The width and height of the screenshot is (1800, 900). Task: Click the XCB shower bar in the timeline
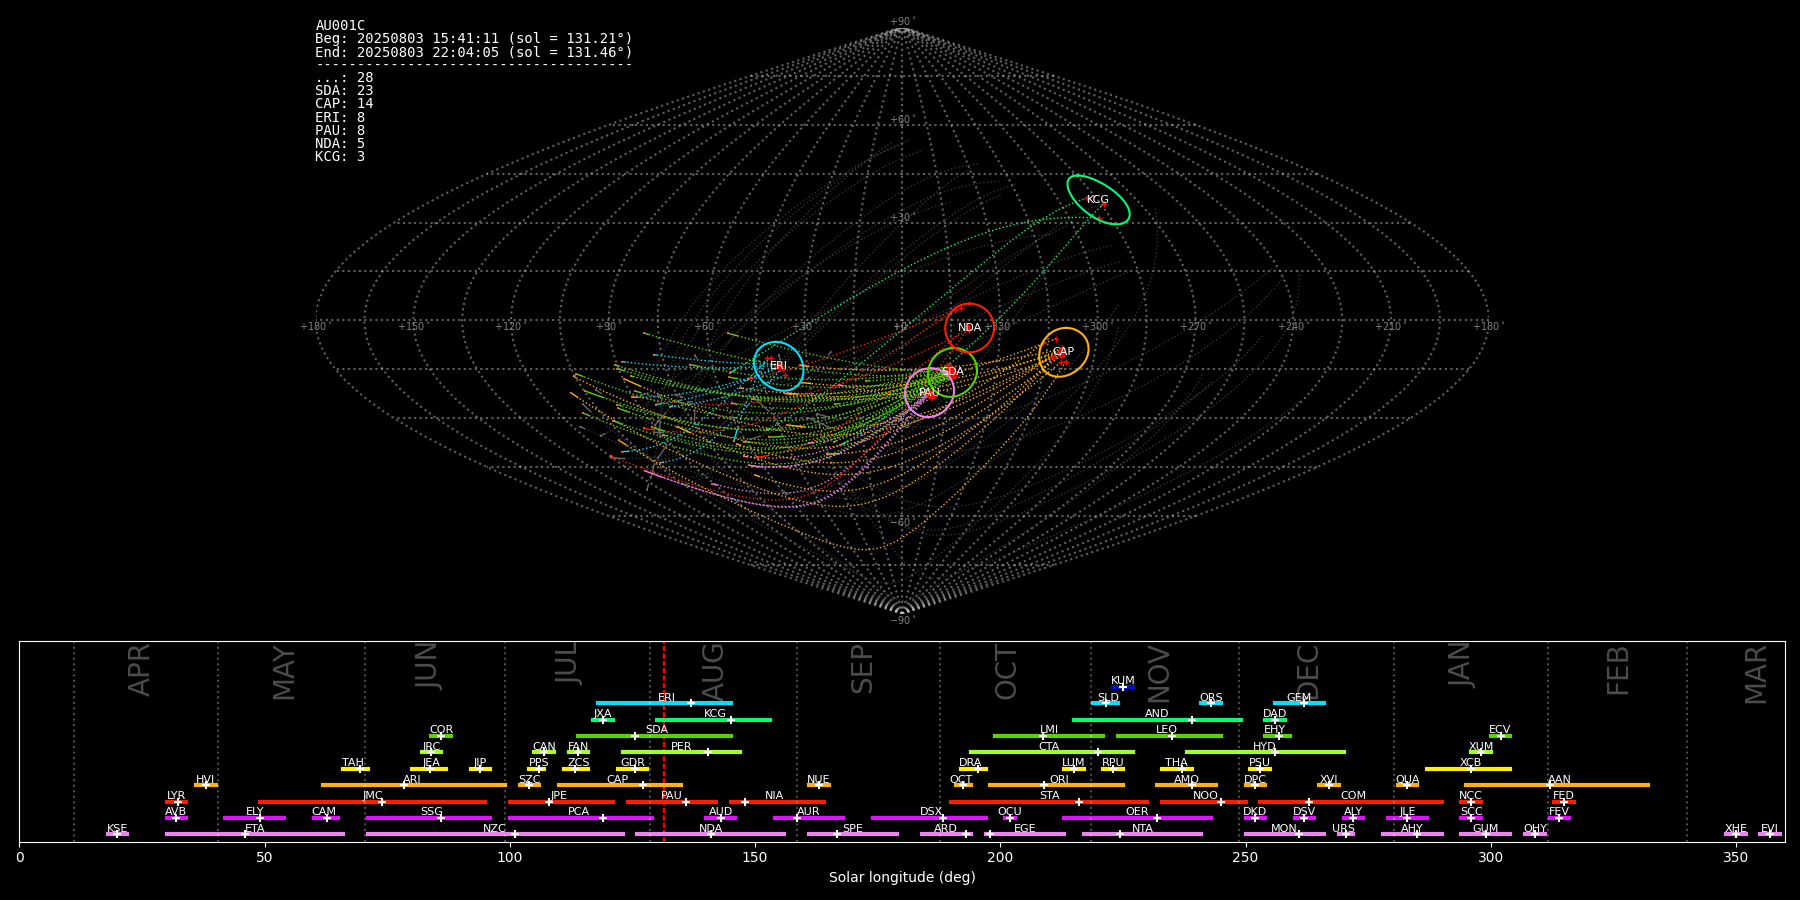click(x=1468, y=769)
